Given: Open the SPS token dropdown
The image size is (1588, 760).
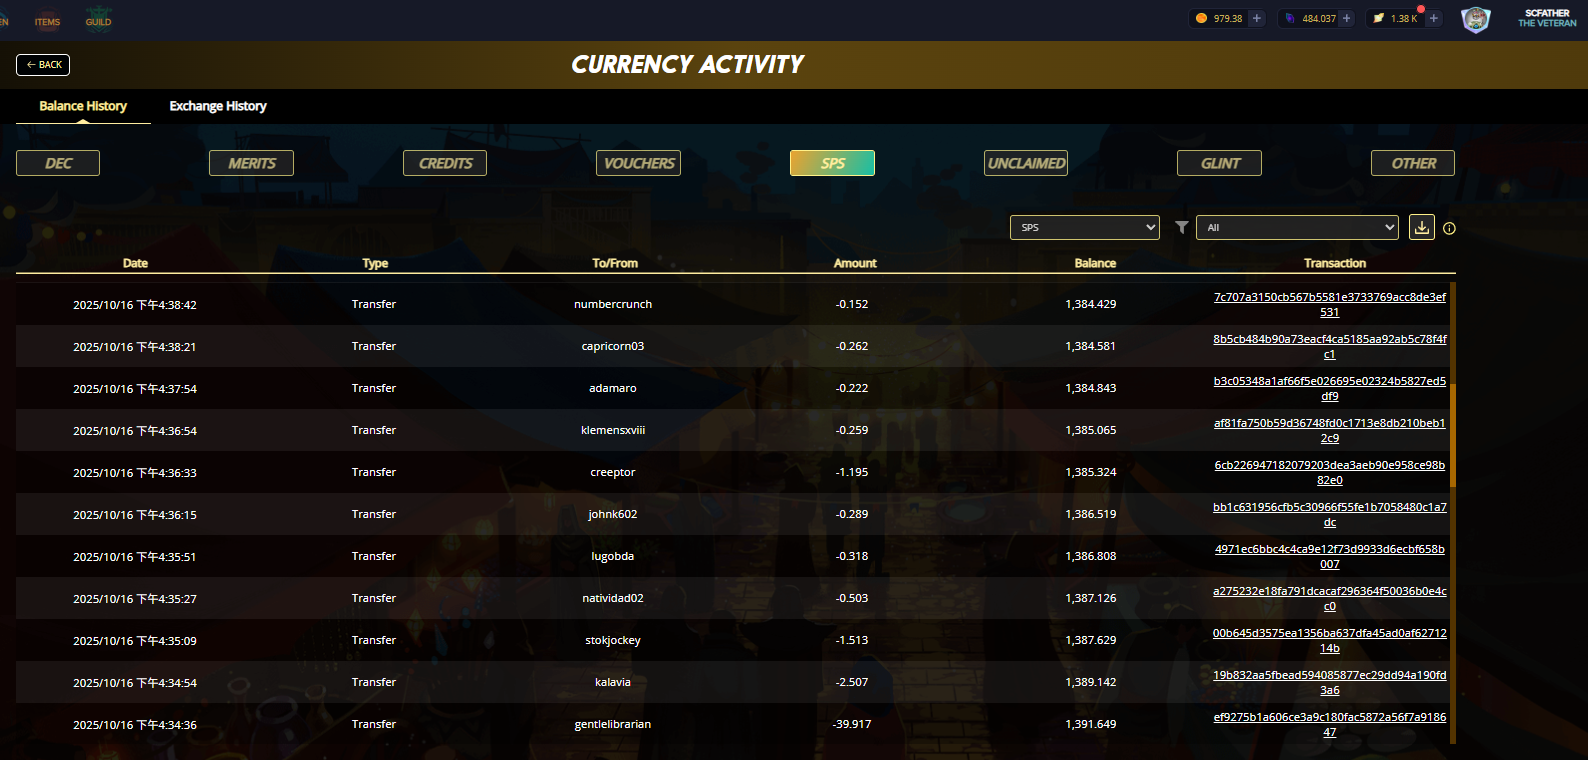Looking at the screenshot, I should pyautogui.click(x=1085, y=227).
